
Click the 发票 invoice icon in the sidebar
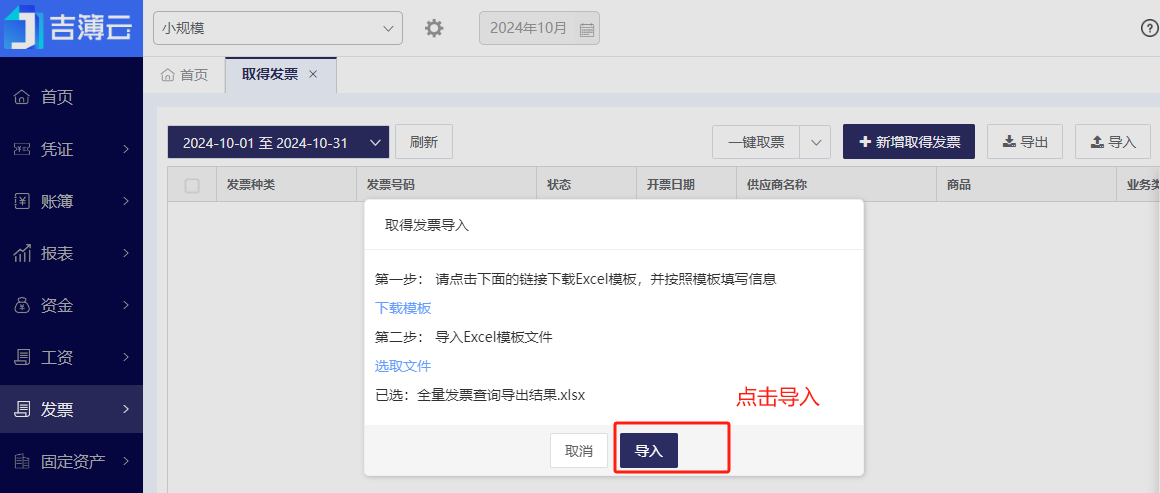click(x=22, y=409)
